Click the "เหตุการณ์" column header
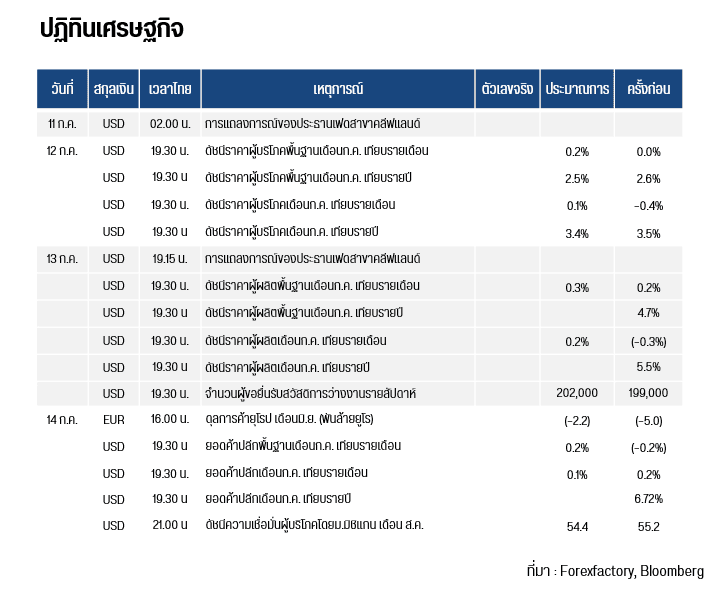 tap(338, 89)
